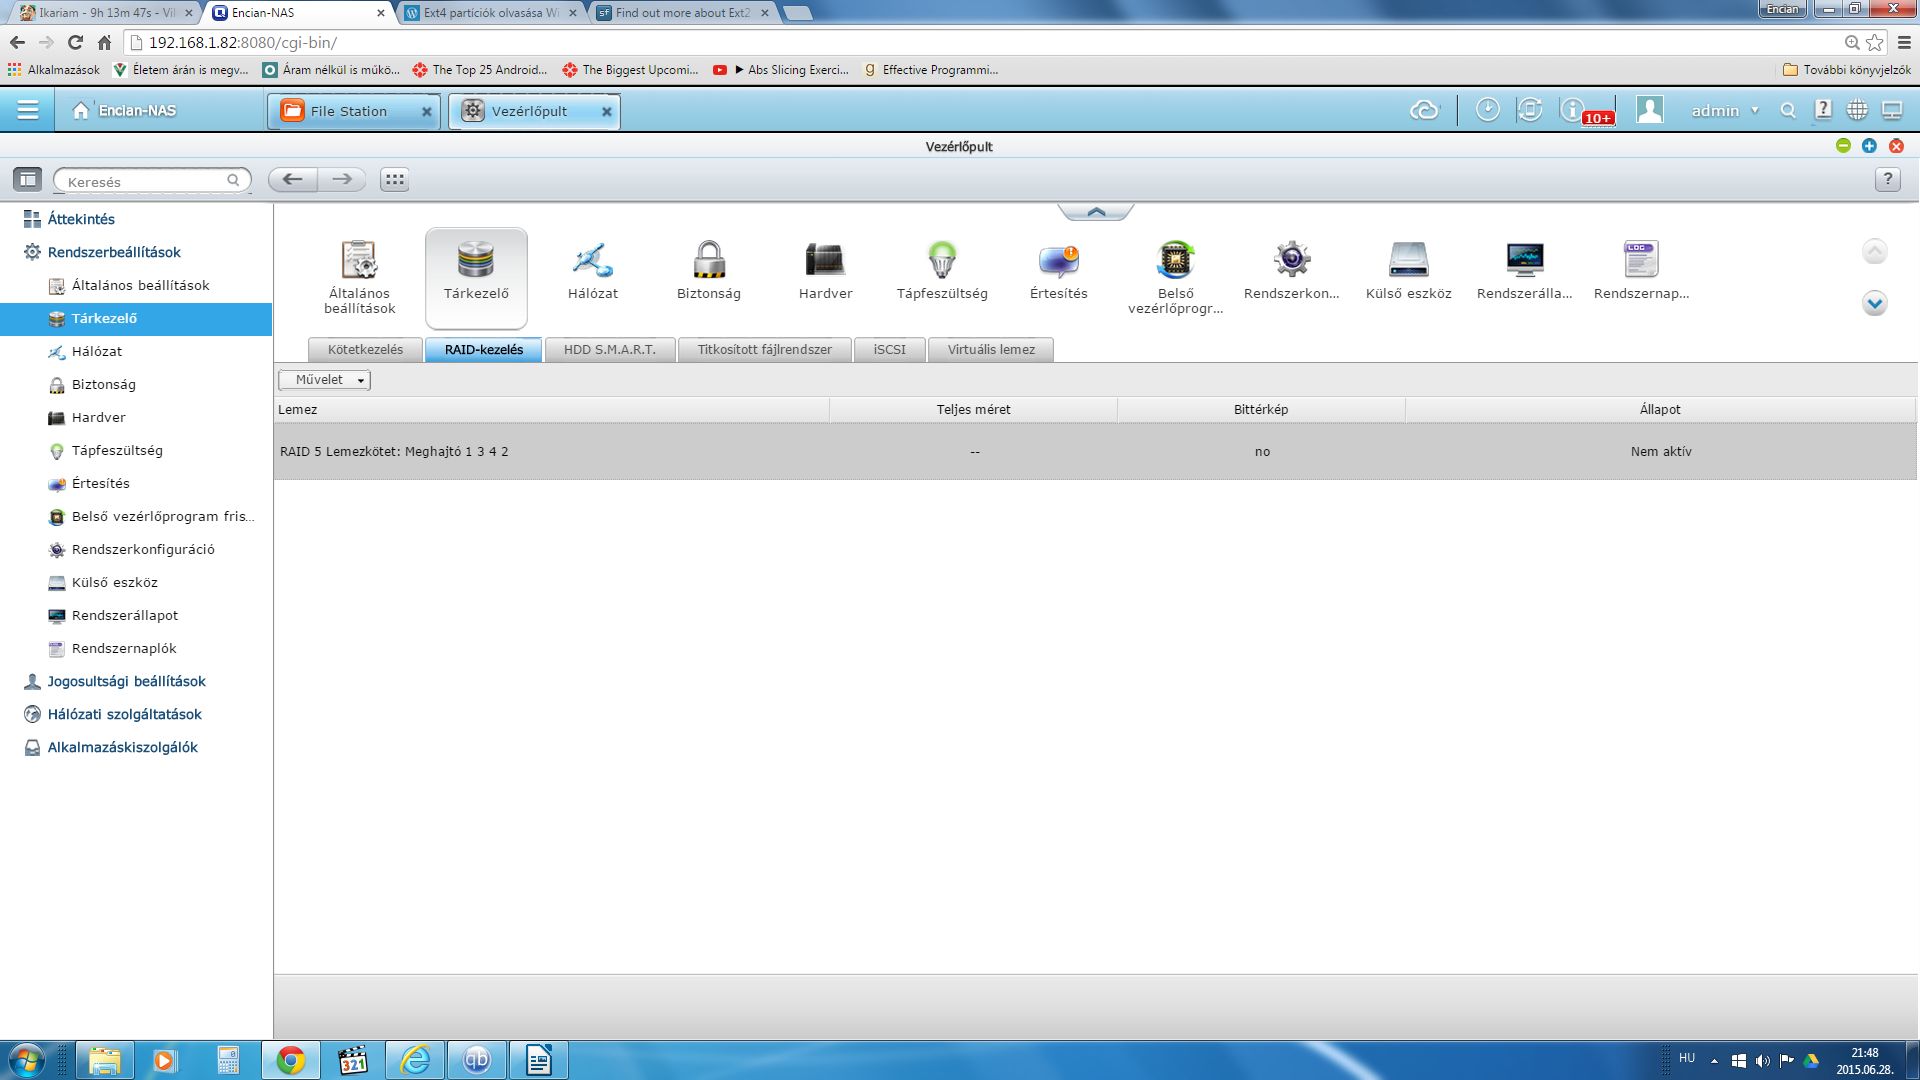Open the File Station tab

[347, 111]
